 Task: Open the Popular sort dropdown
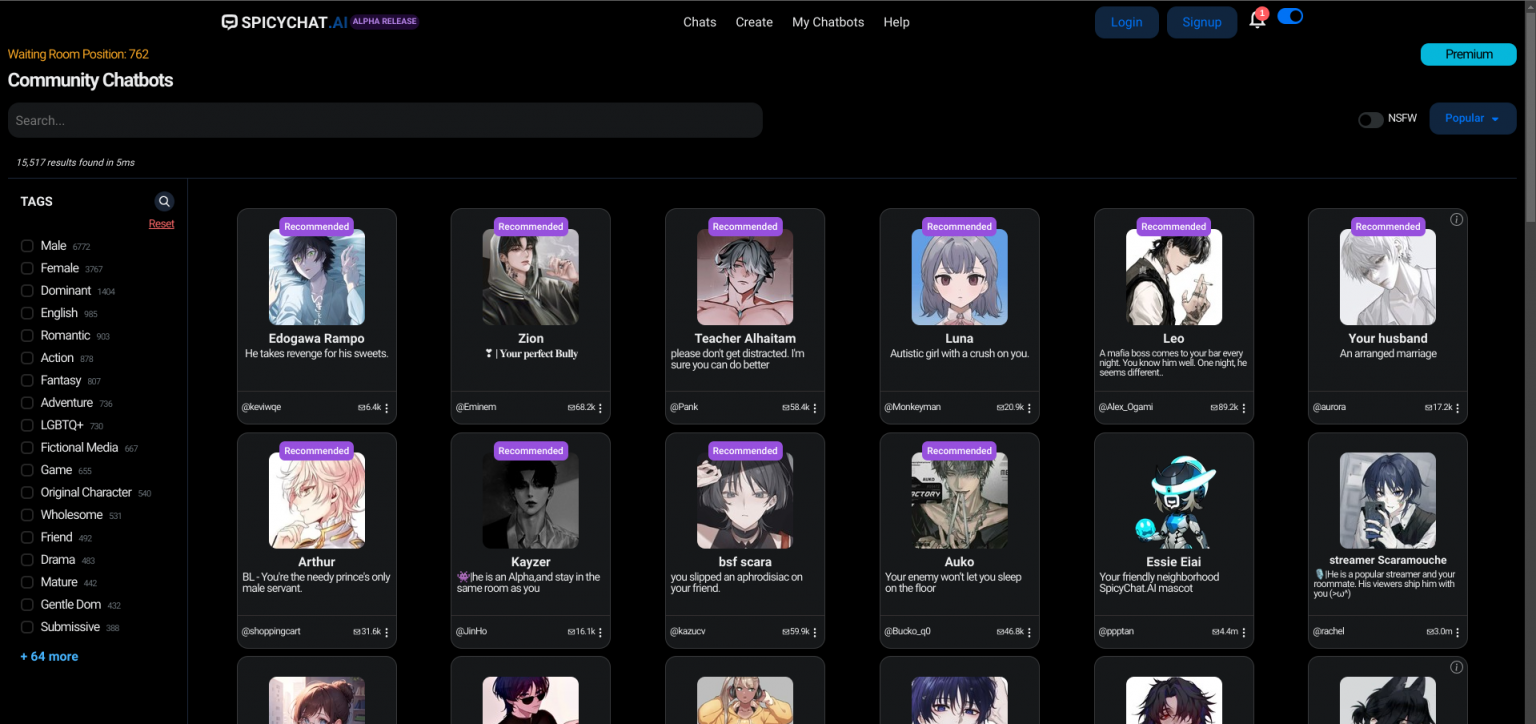(1472, 119)
